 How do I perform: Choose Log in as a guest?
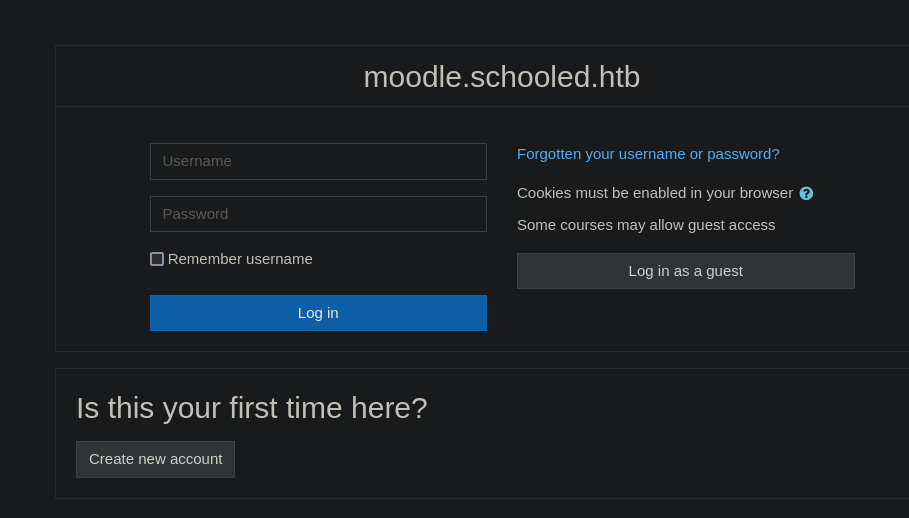(686, 271)
